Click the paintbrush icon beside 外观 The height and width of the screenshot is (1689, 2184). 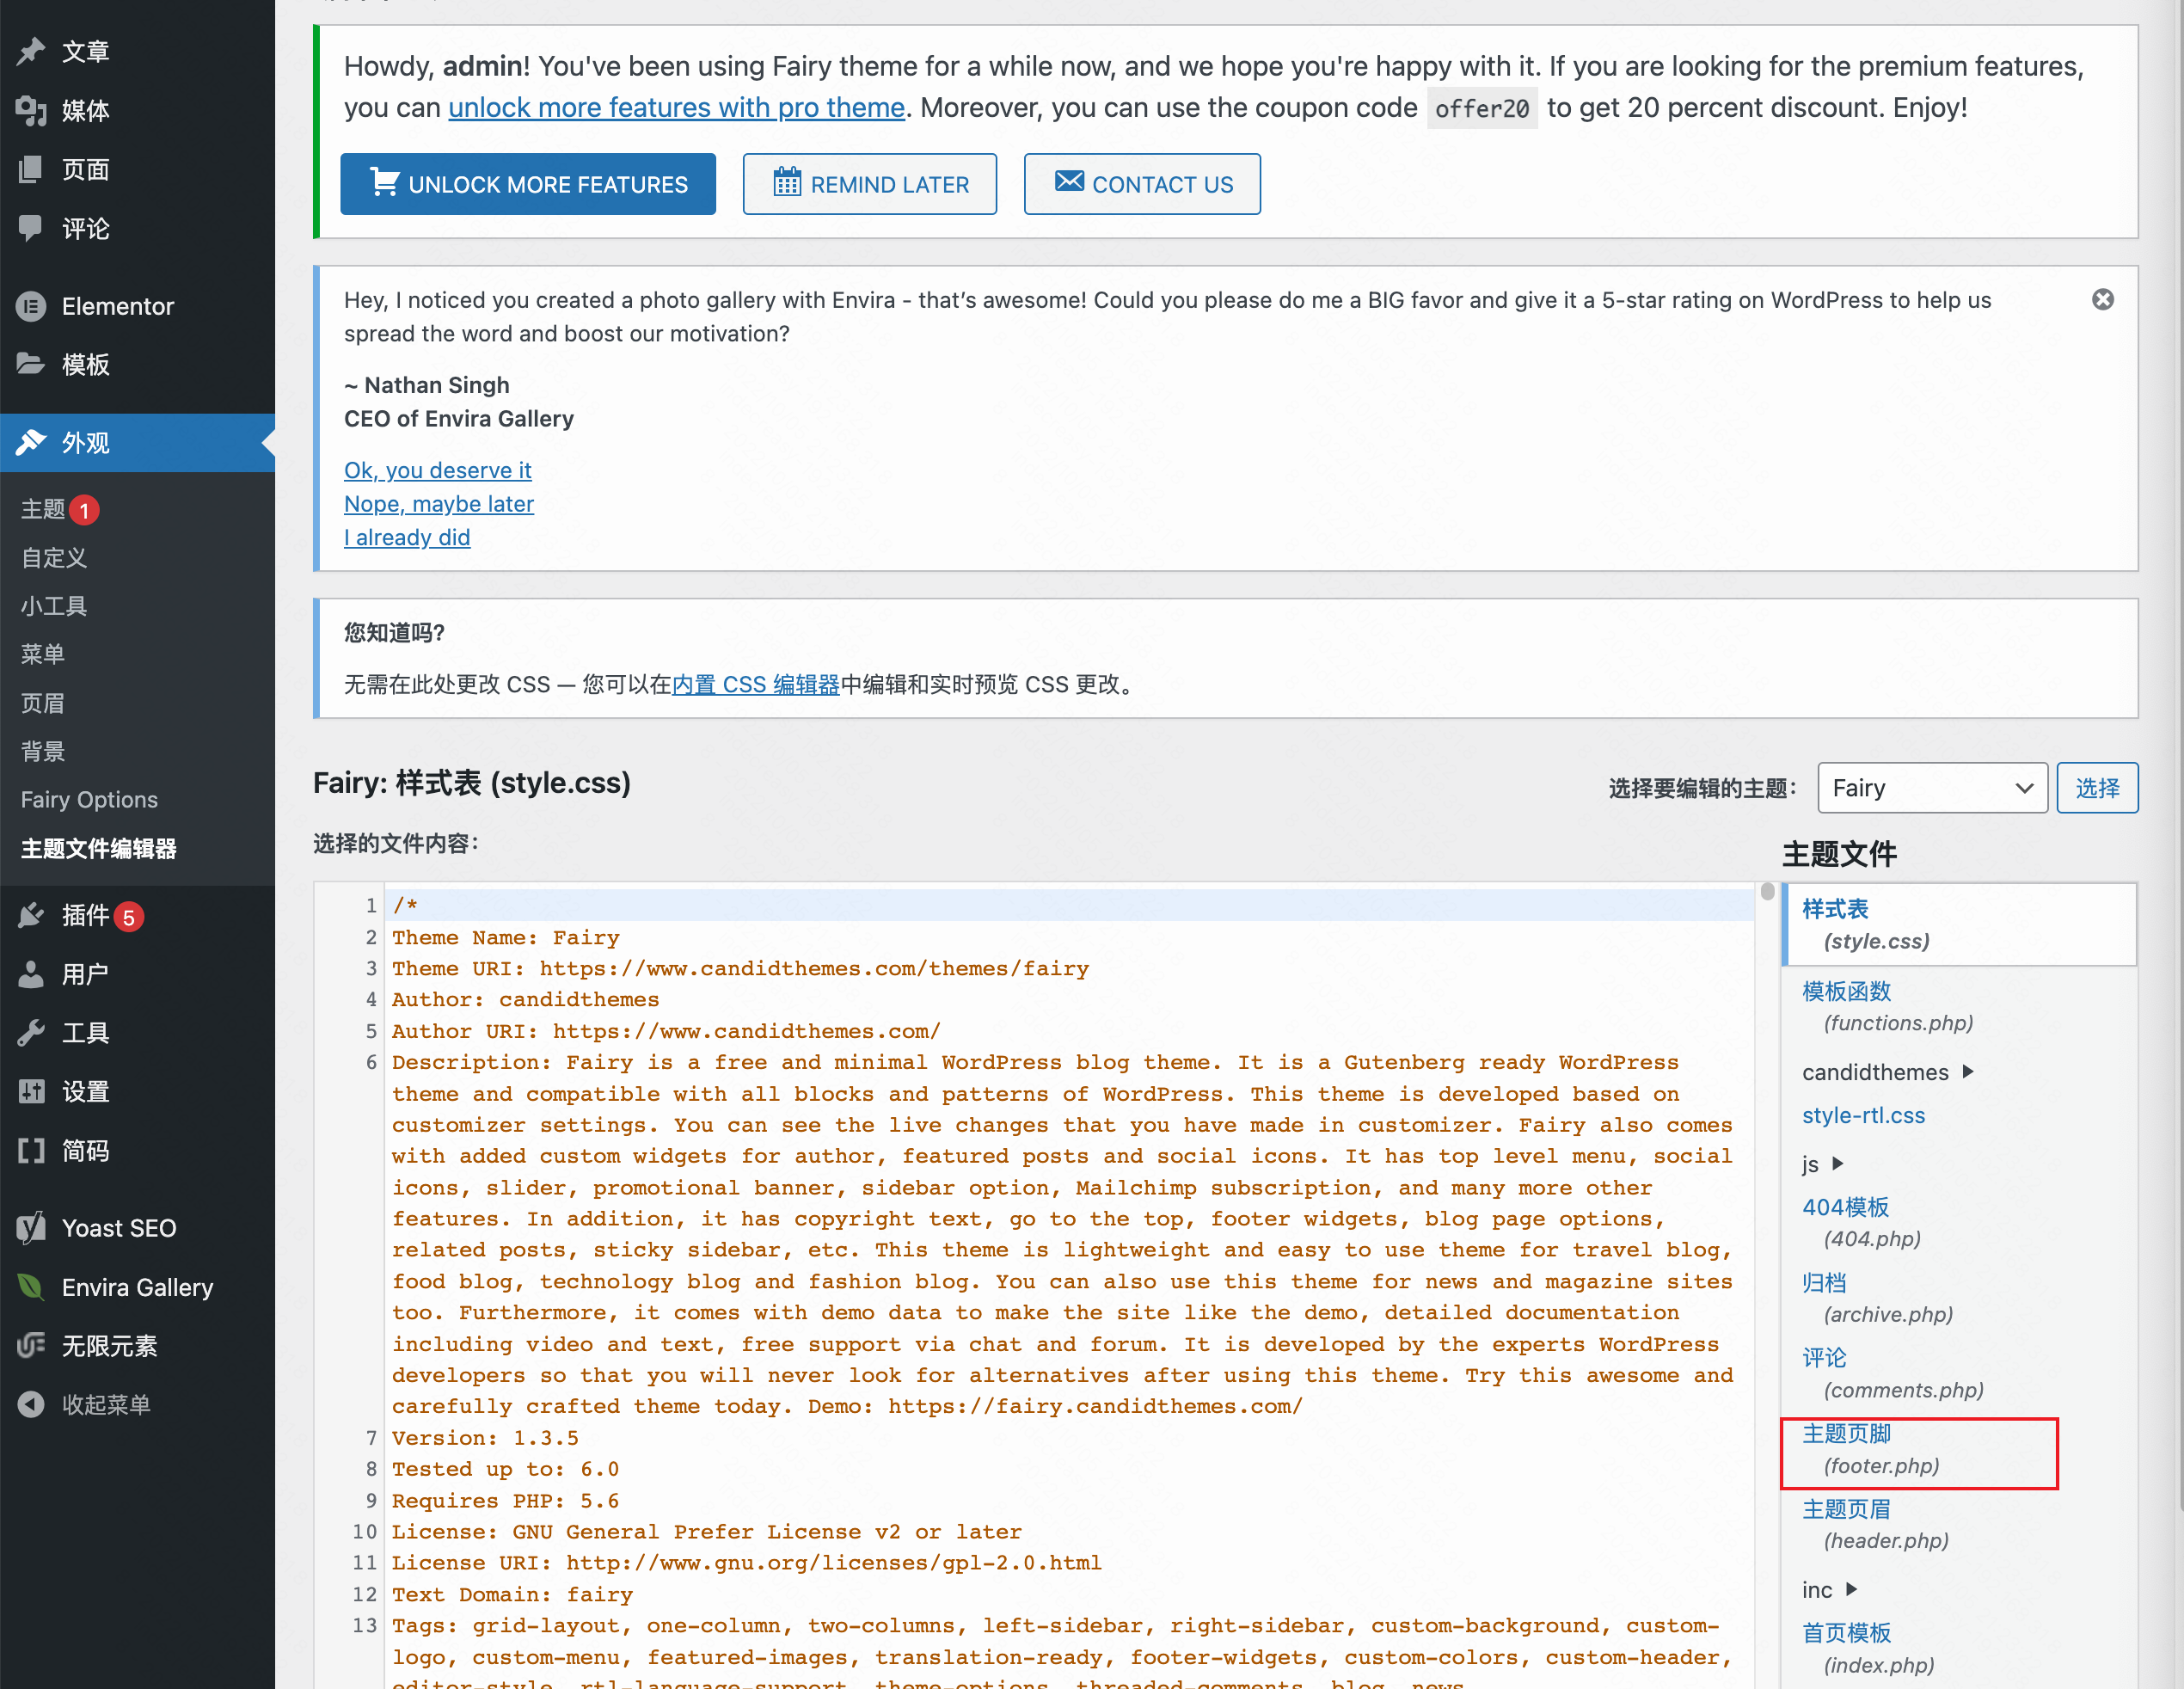coord(31,442)
